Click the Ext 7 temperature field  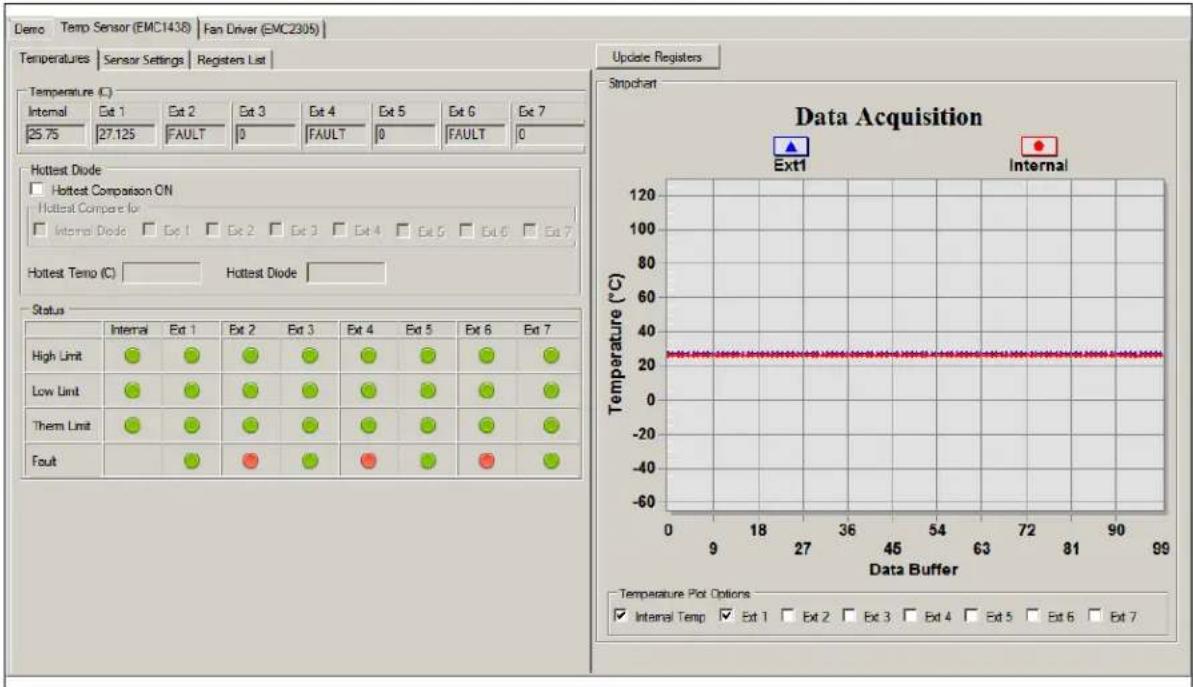(x=549, y=135)
